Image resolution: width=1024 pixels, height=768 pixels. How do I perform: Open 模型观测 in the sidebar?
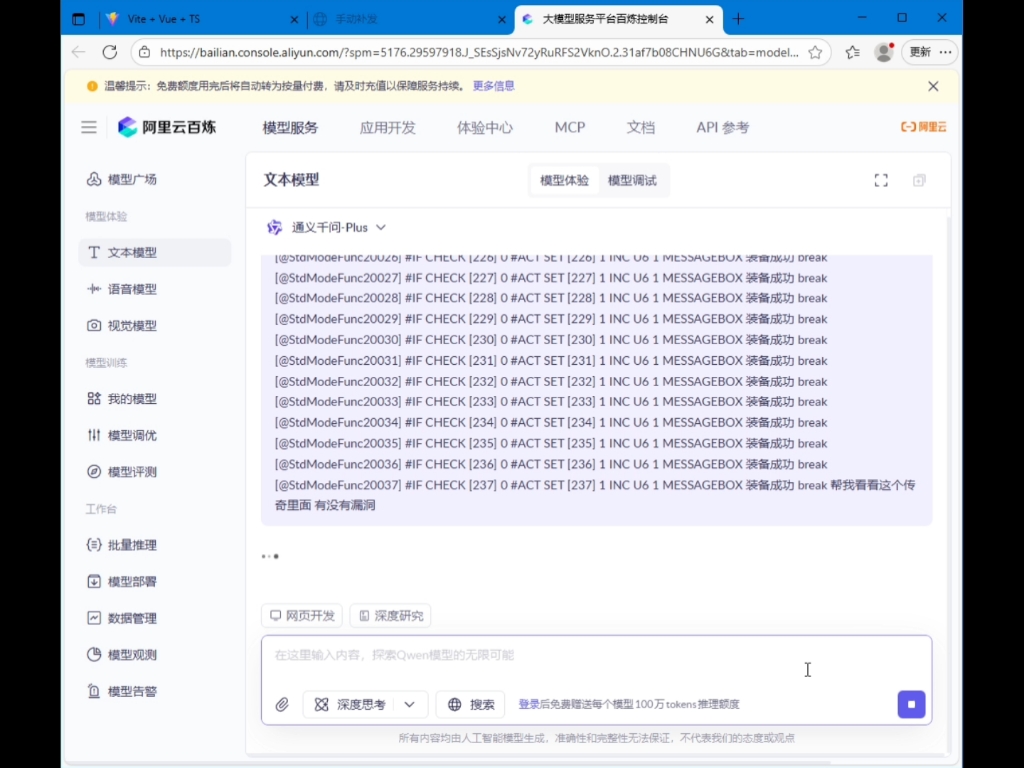[x=122, y=654]
